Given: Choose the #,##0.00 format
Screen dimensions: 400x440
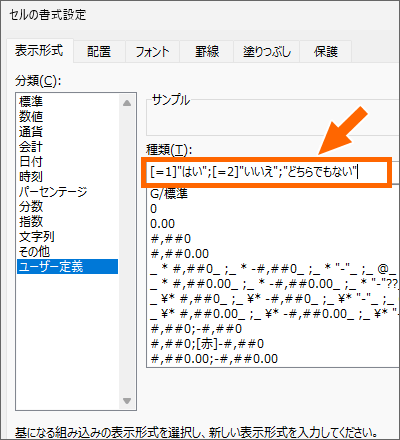Looking at the screenshot, I should tap(273, 254).
